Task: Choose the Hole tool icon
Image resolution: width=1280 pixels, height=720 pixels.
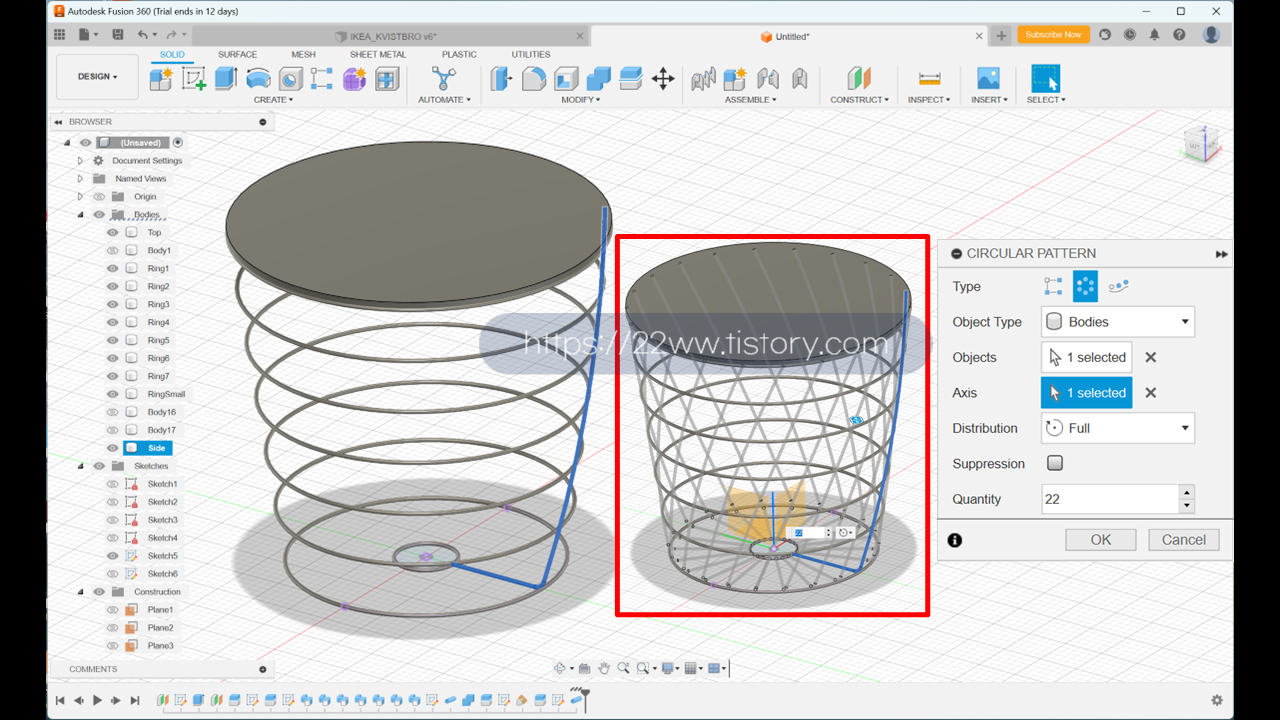Action: tap(290, 79)
